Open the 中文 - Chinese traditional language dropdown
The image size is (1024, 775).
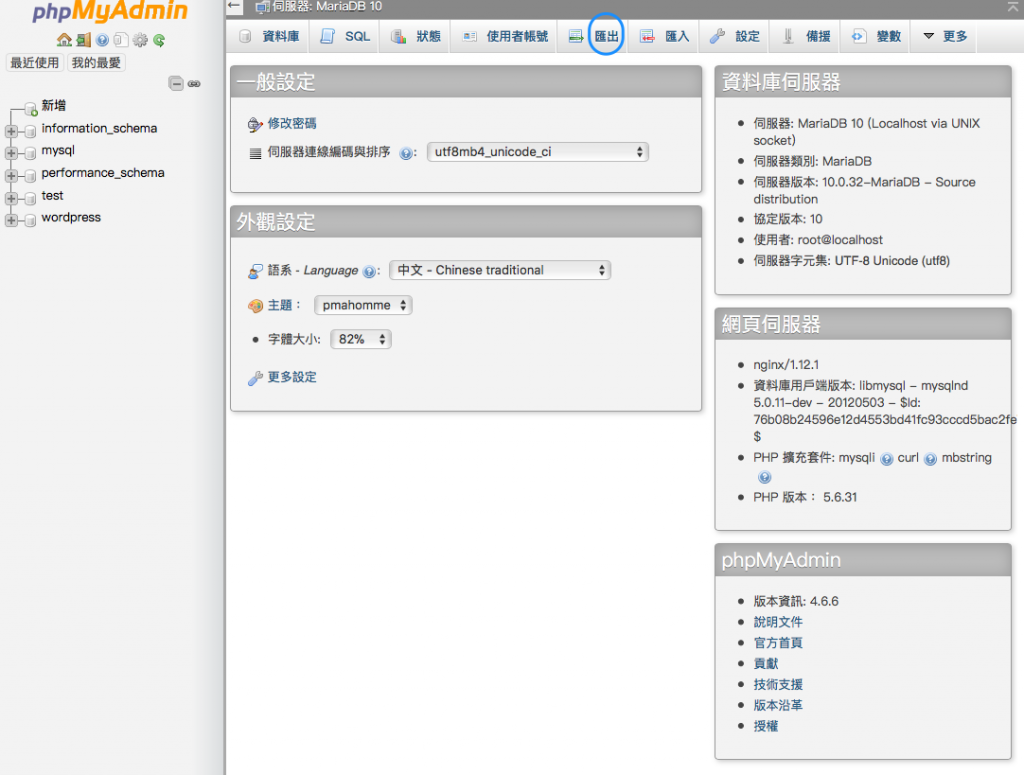tap(500, 270)
